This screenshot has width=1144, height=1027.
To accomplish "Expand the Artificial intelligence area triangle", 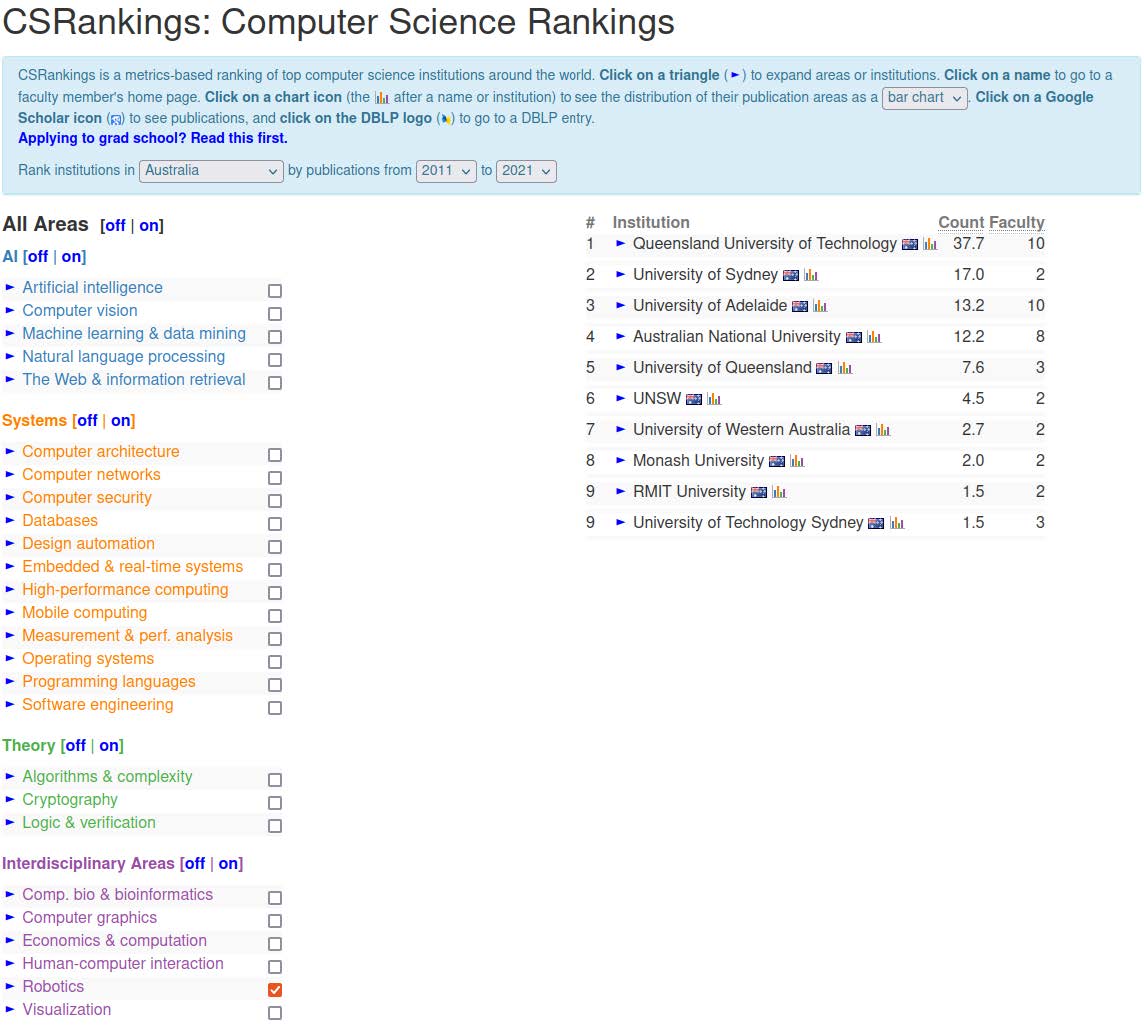I will (9, 287).
